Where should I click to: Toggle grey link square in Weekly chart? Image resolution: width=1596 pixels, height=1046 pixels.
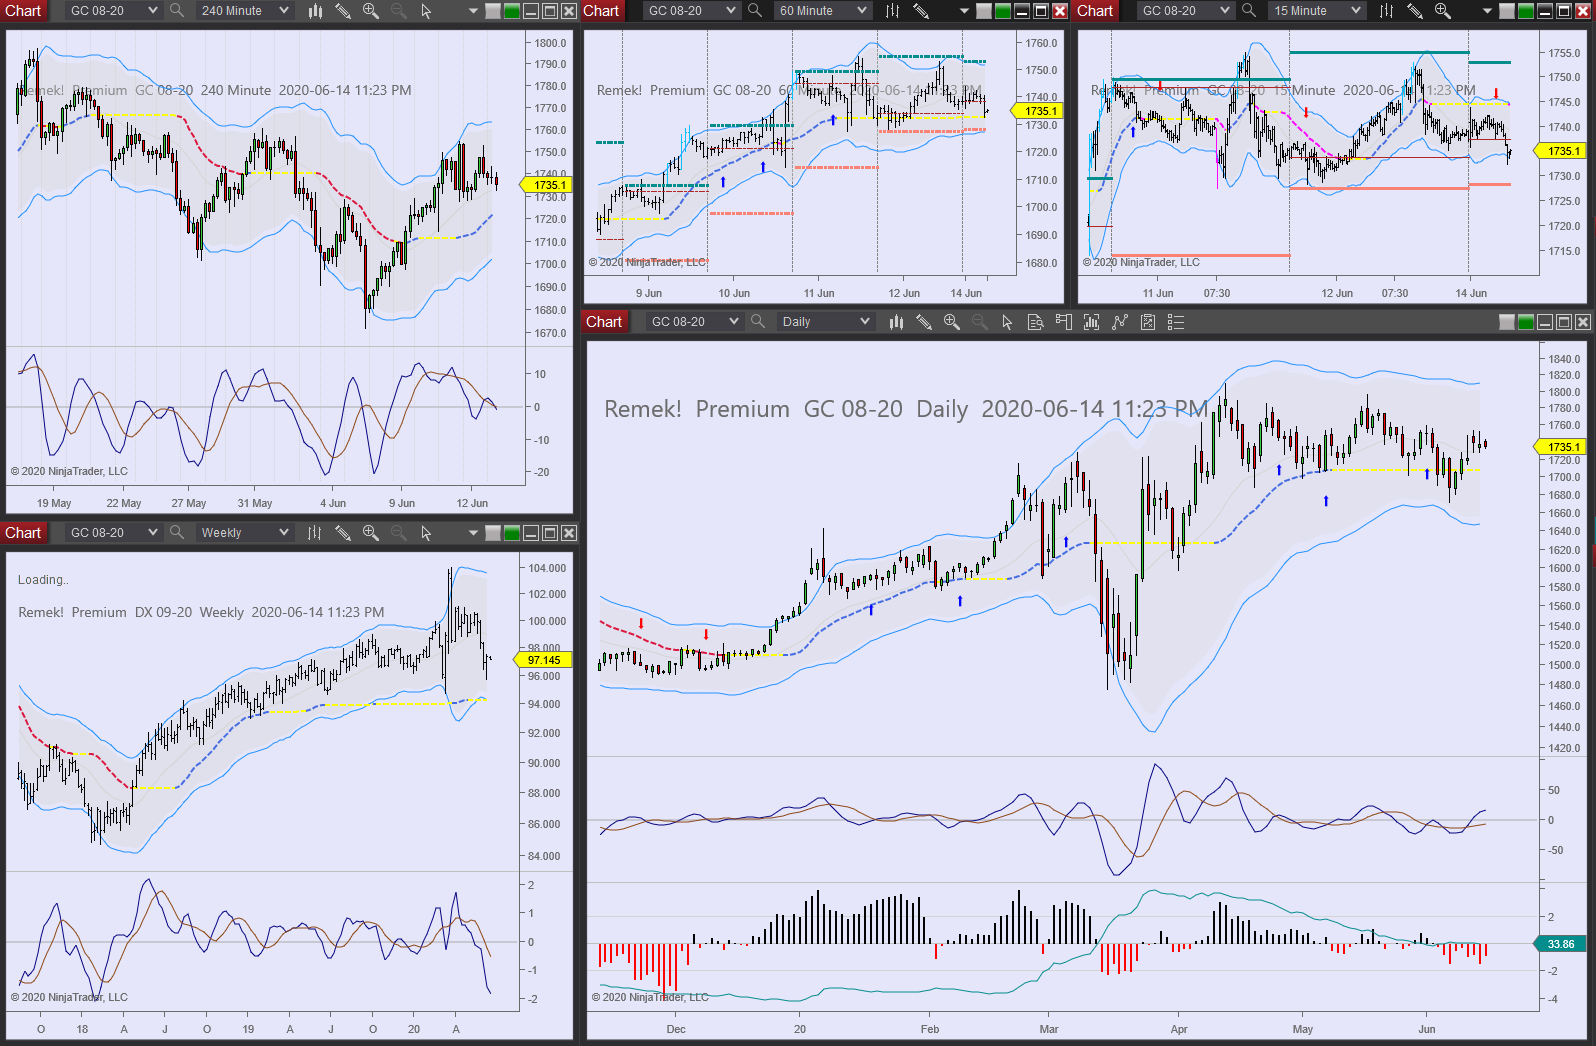click(493, 533)
